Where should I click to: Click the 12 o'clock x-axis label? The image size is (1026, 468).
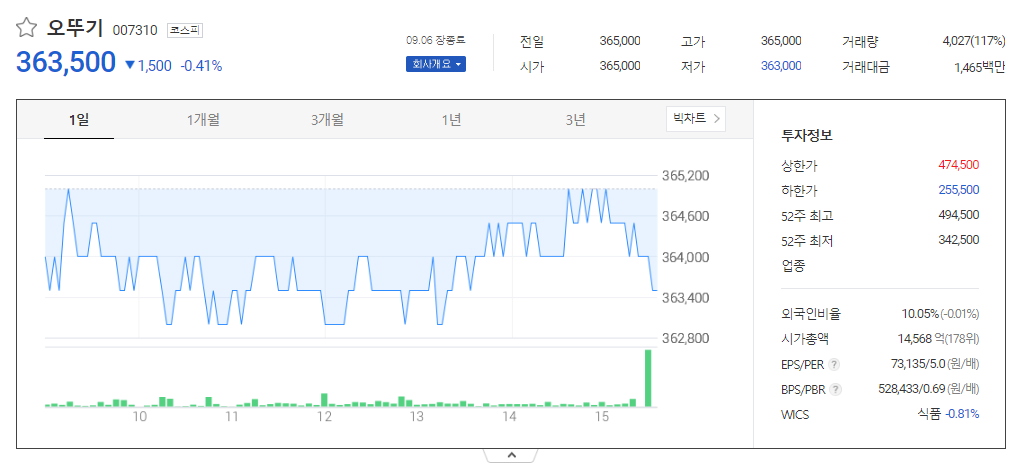pos(324,417)
